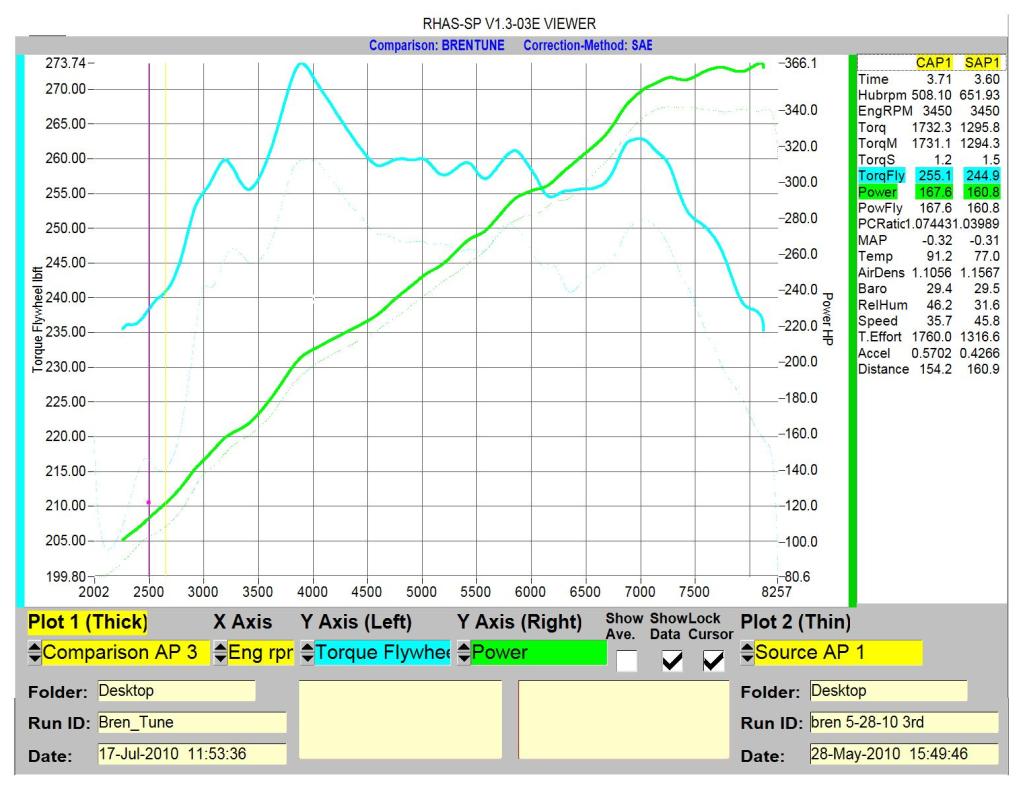Open the green Power right axis selector
This screenshot has width=1023, height=789.
click(x=538, y=654)
